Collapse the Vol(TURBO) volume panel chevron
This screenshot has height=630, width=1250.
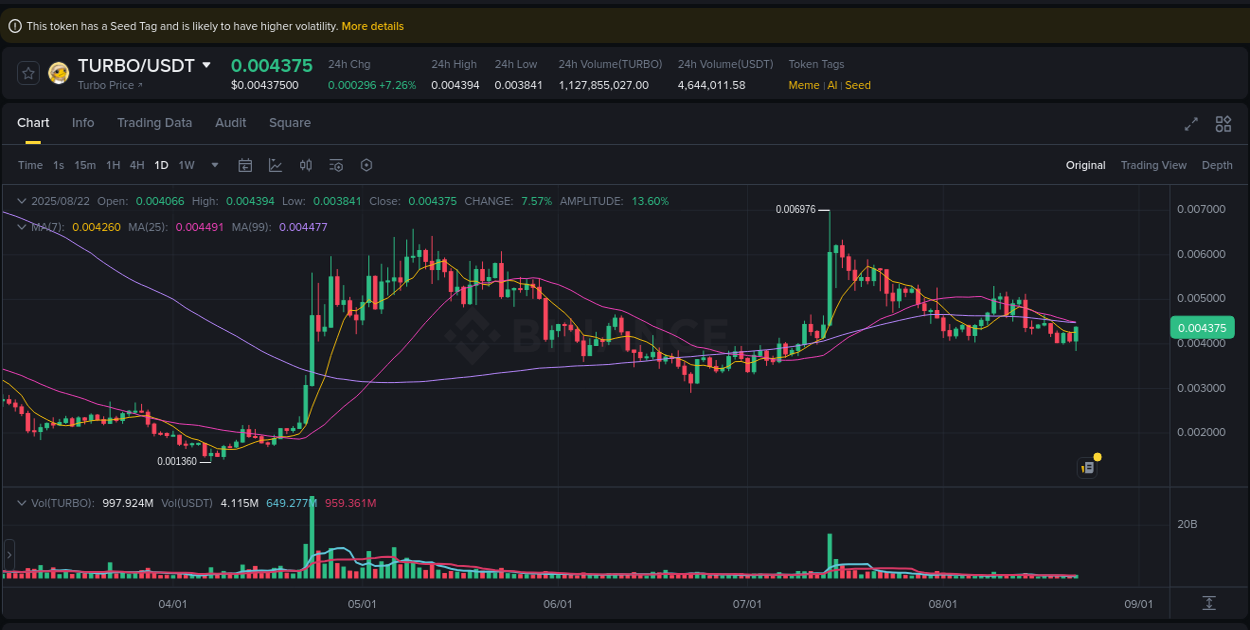(x=20, y=503)
